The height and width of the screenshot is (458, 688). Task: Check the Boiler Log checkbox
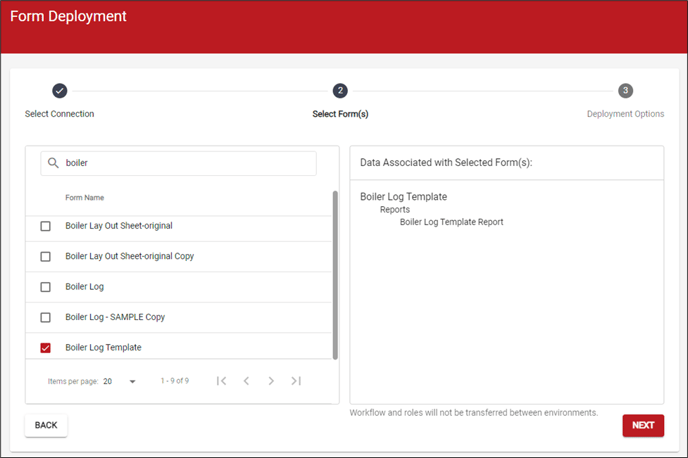coord(45,287)
